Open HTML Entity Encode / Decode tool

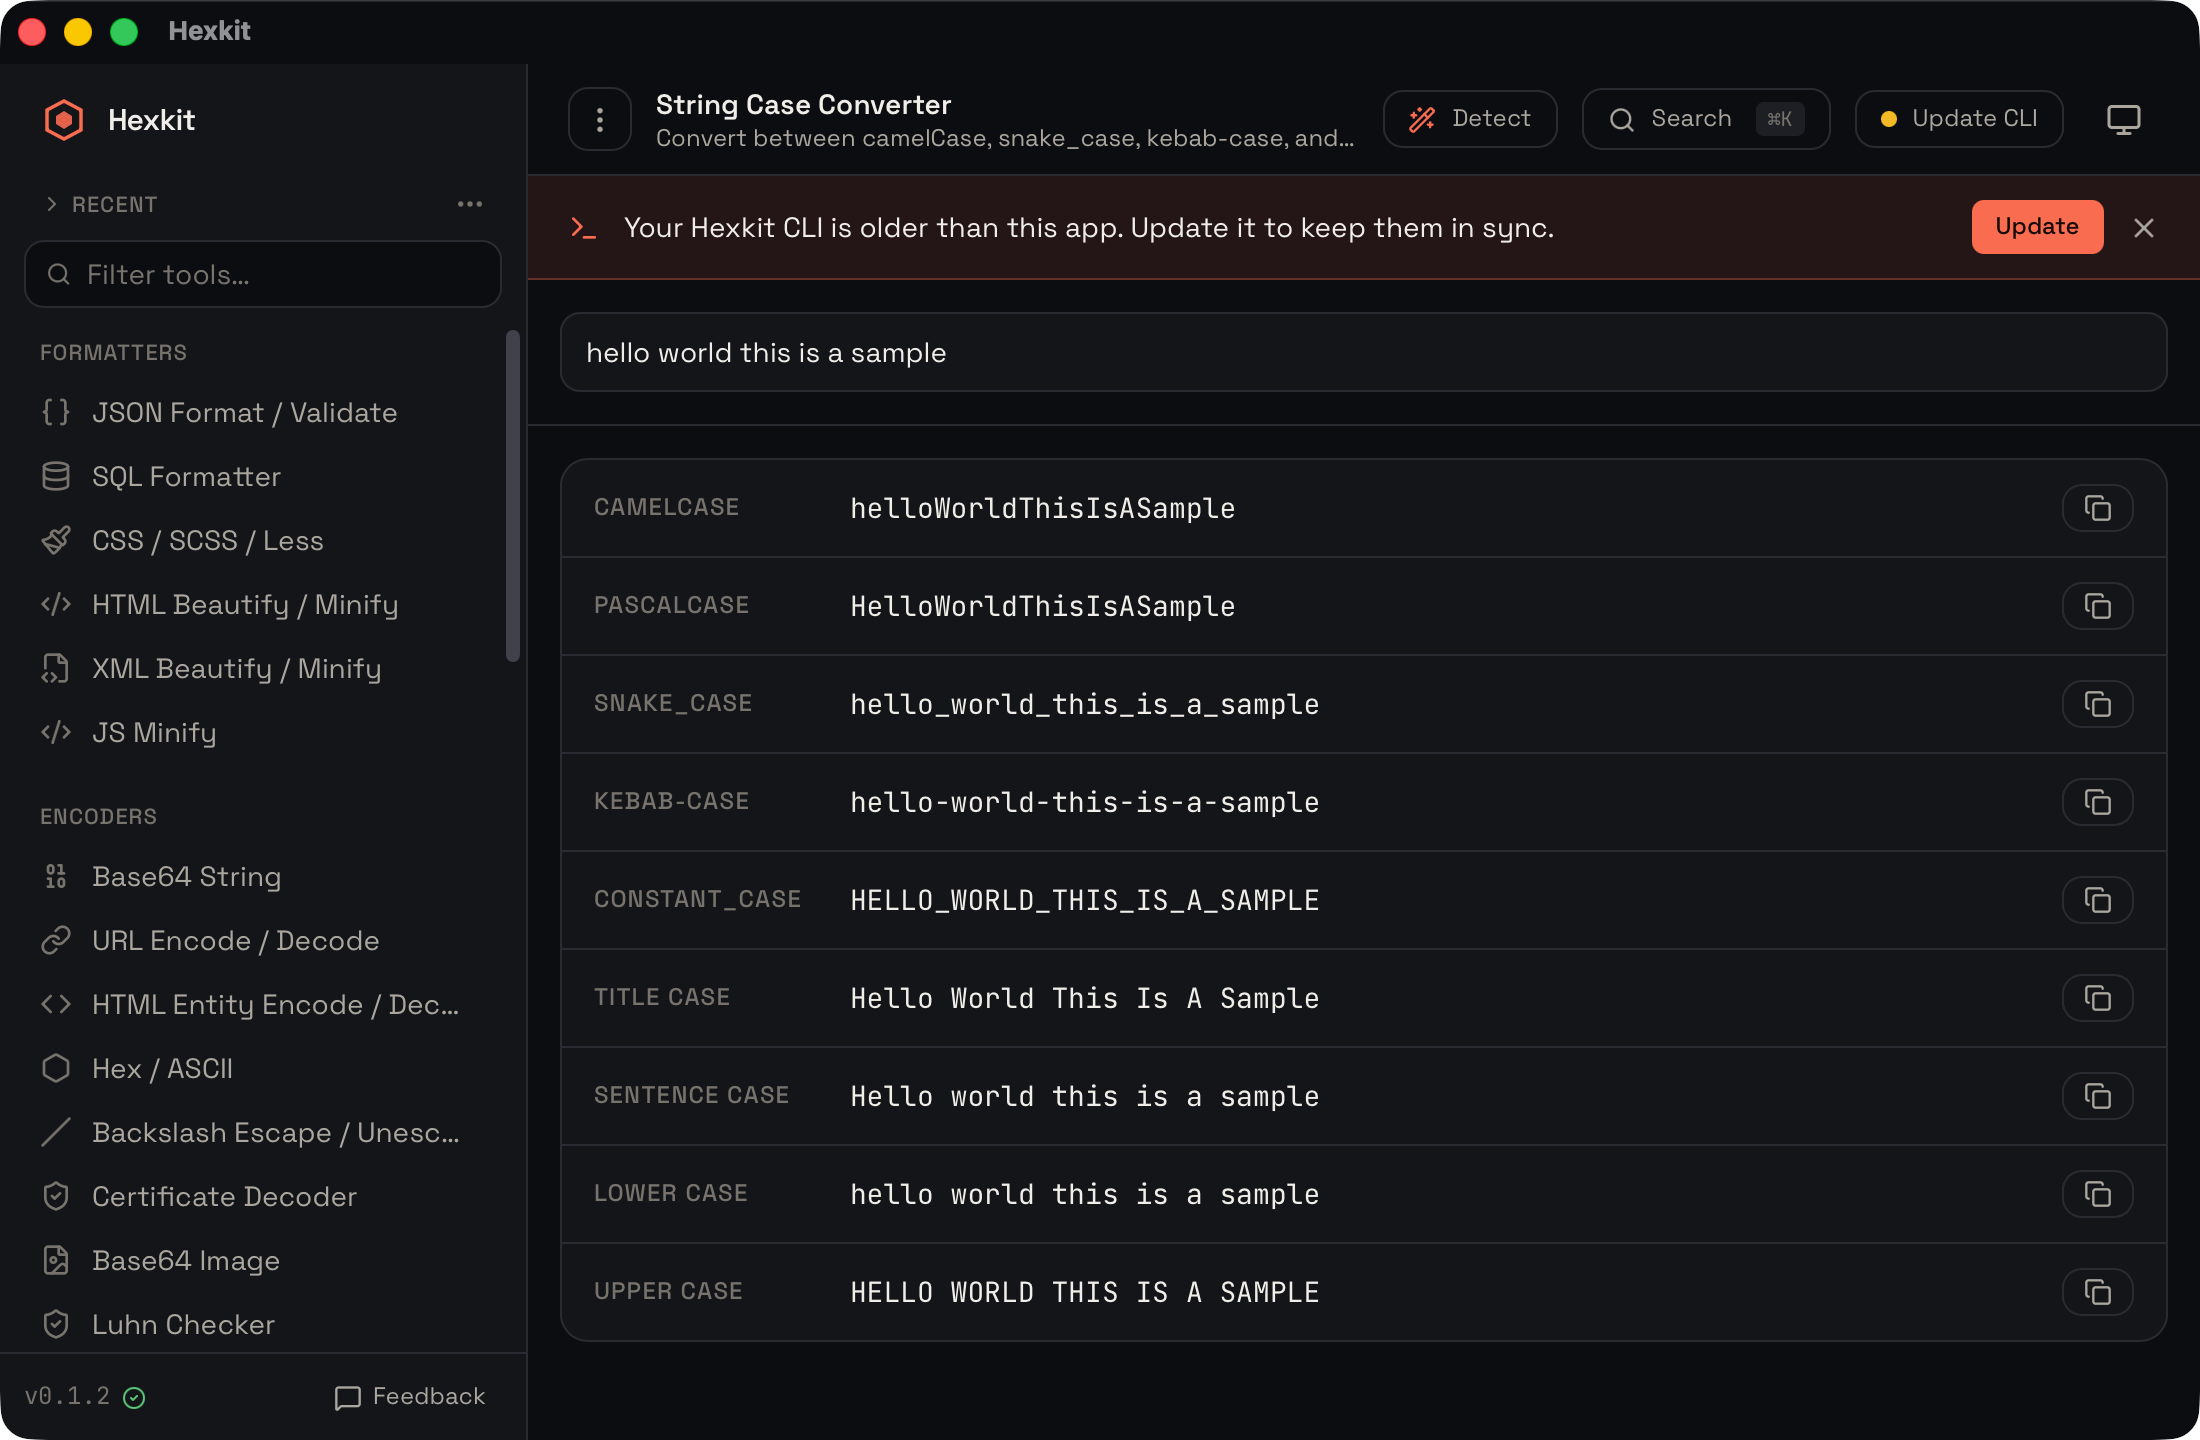pyautogui.click(x=262, y=1005)
